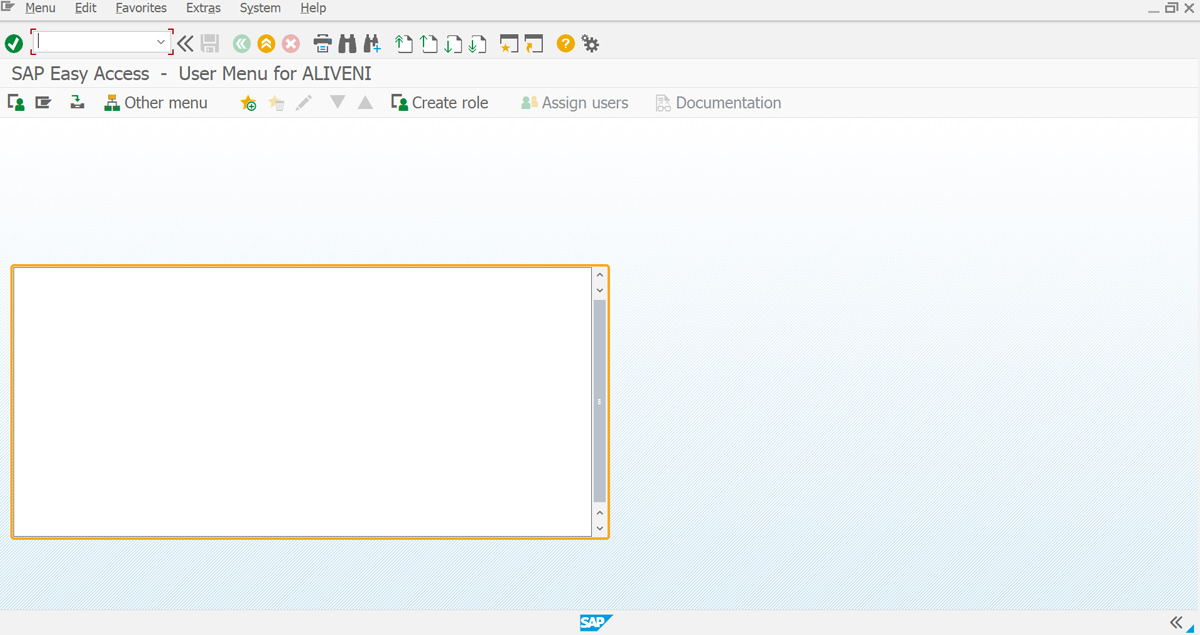Click the SAP Menu icon

coord(43,102)
